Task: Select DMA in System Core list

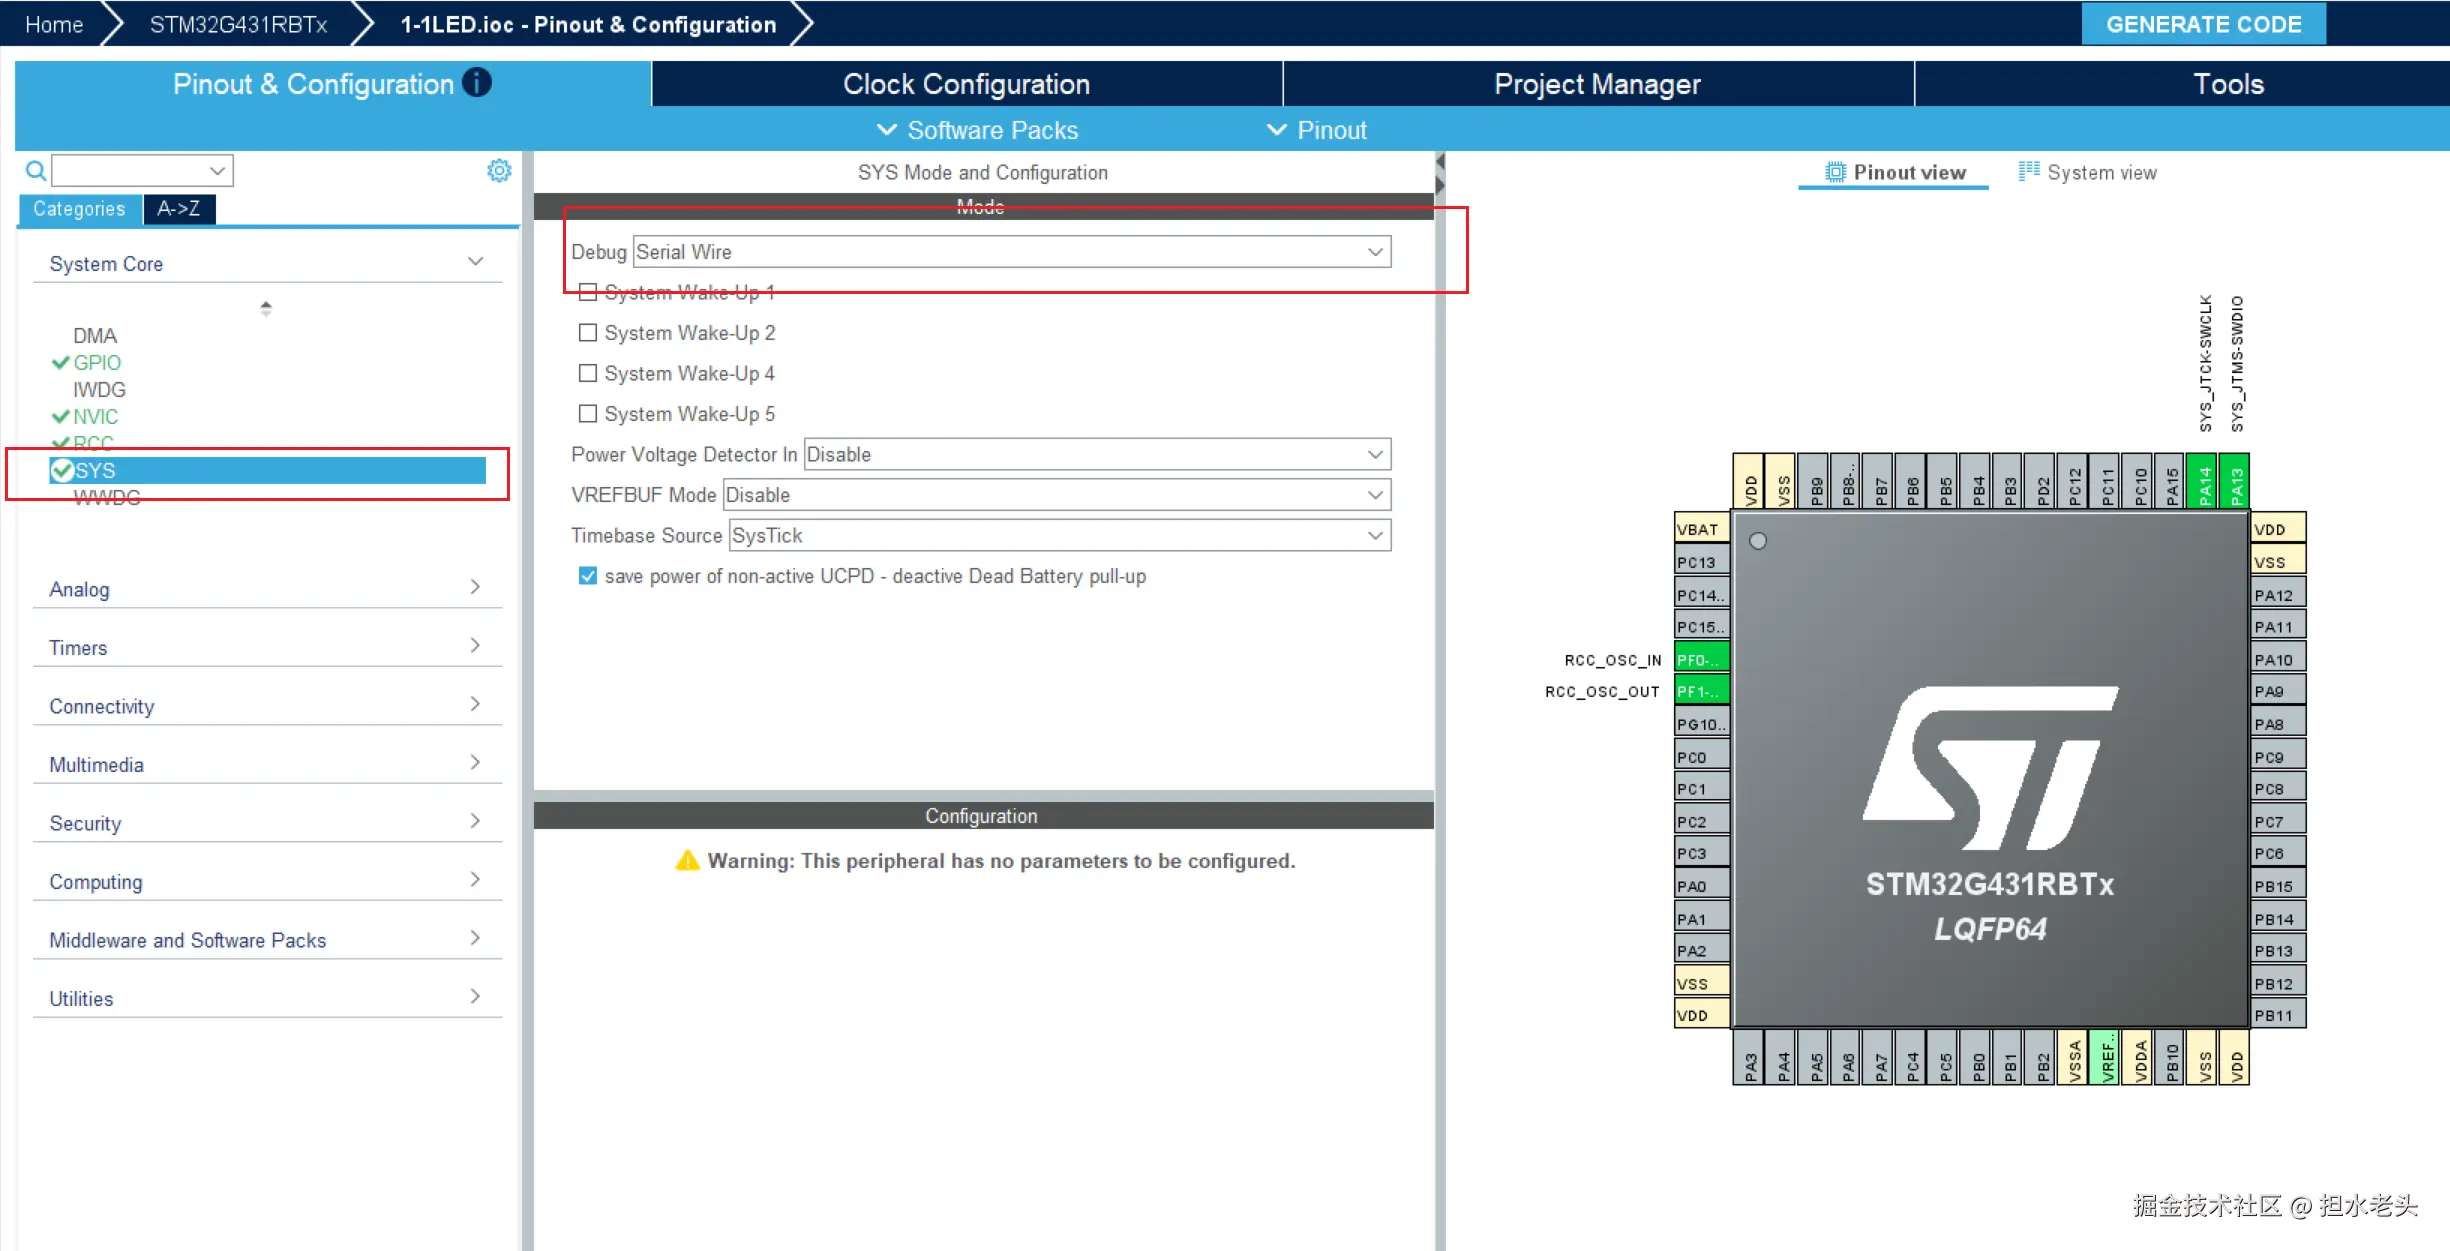Action: [95, 335]
